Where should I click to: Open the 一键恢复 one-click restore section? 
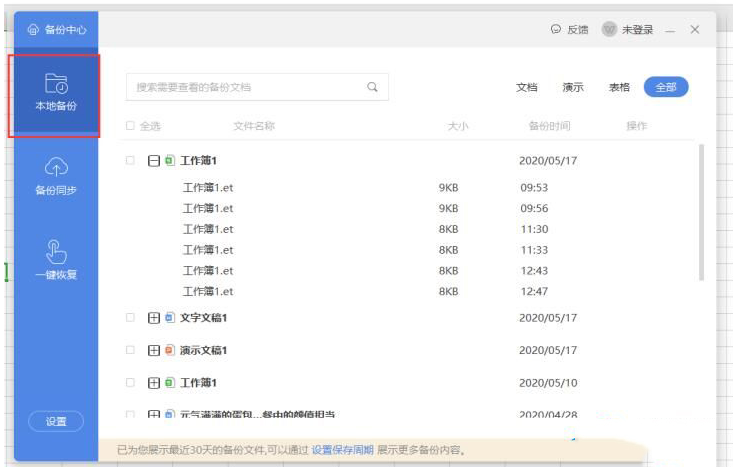pos(56,260)
